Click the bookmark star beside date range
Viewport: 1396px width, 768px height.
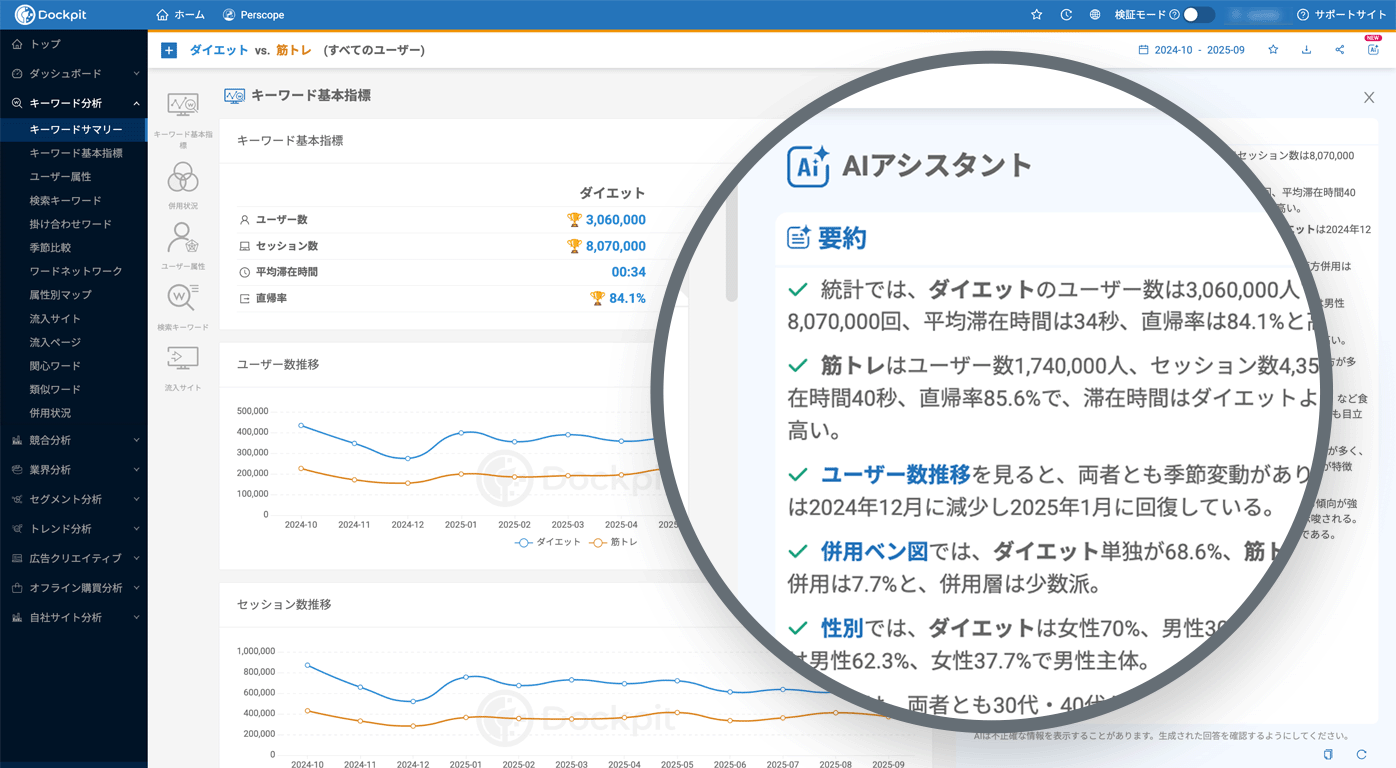tap(1273, 50)
